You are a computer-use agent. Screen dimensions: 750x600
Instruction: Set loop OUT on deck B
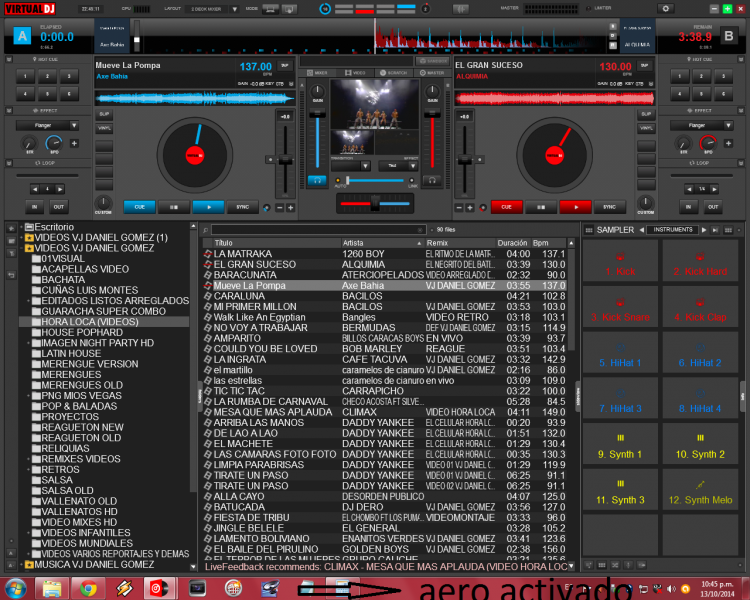click(713, 207)
